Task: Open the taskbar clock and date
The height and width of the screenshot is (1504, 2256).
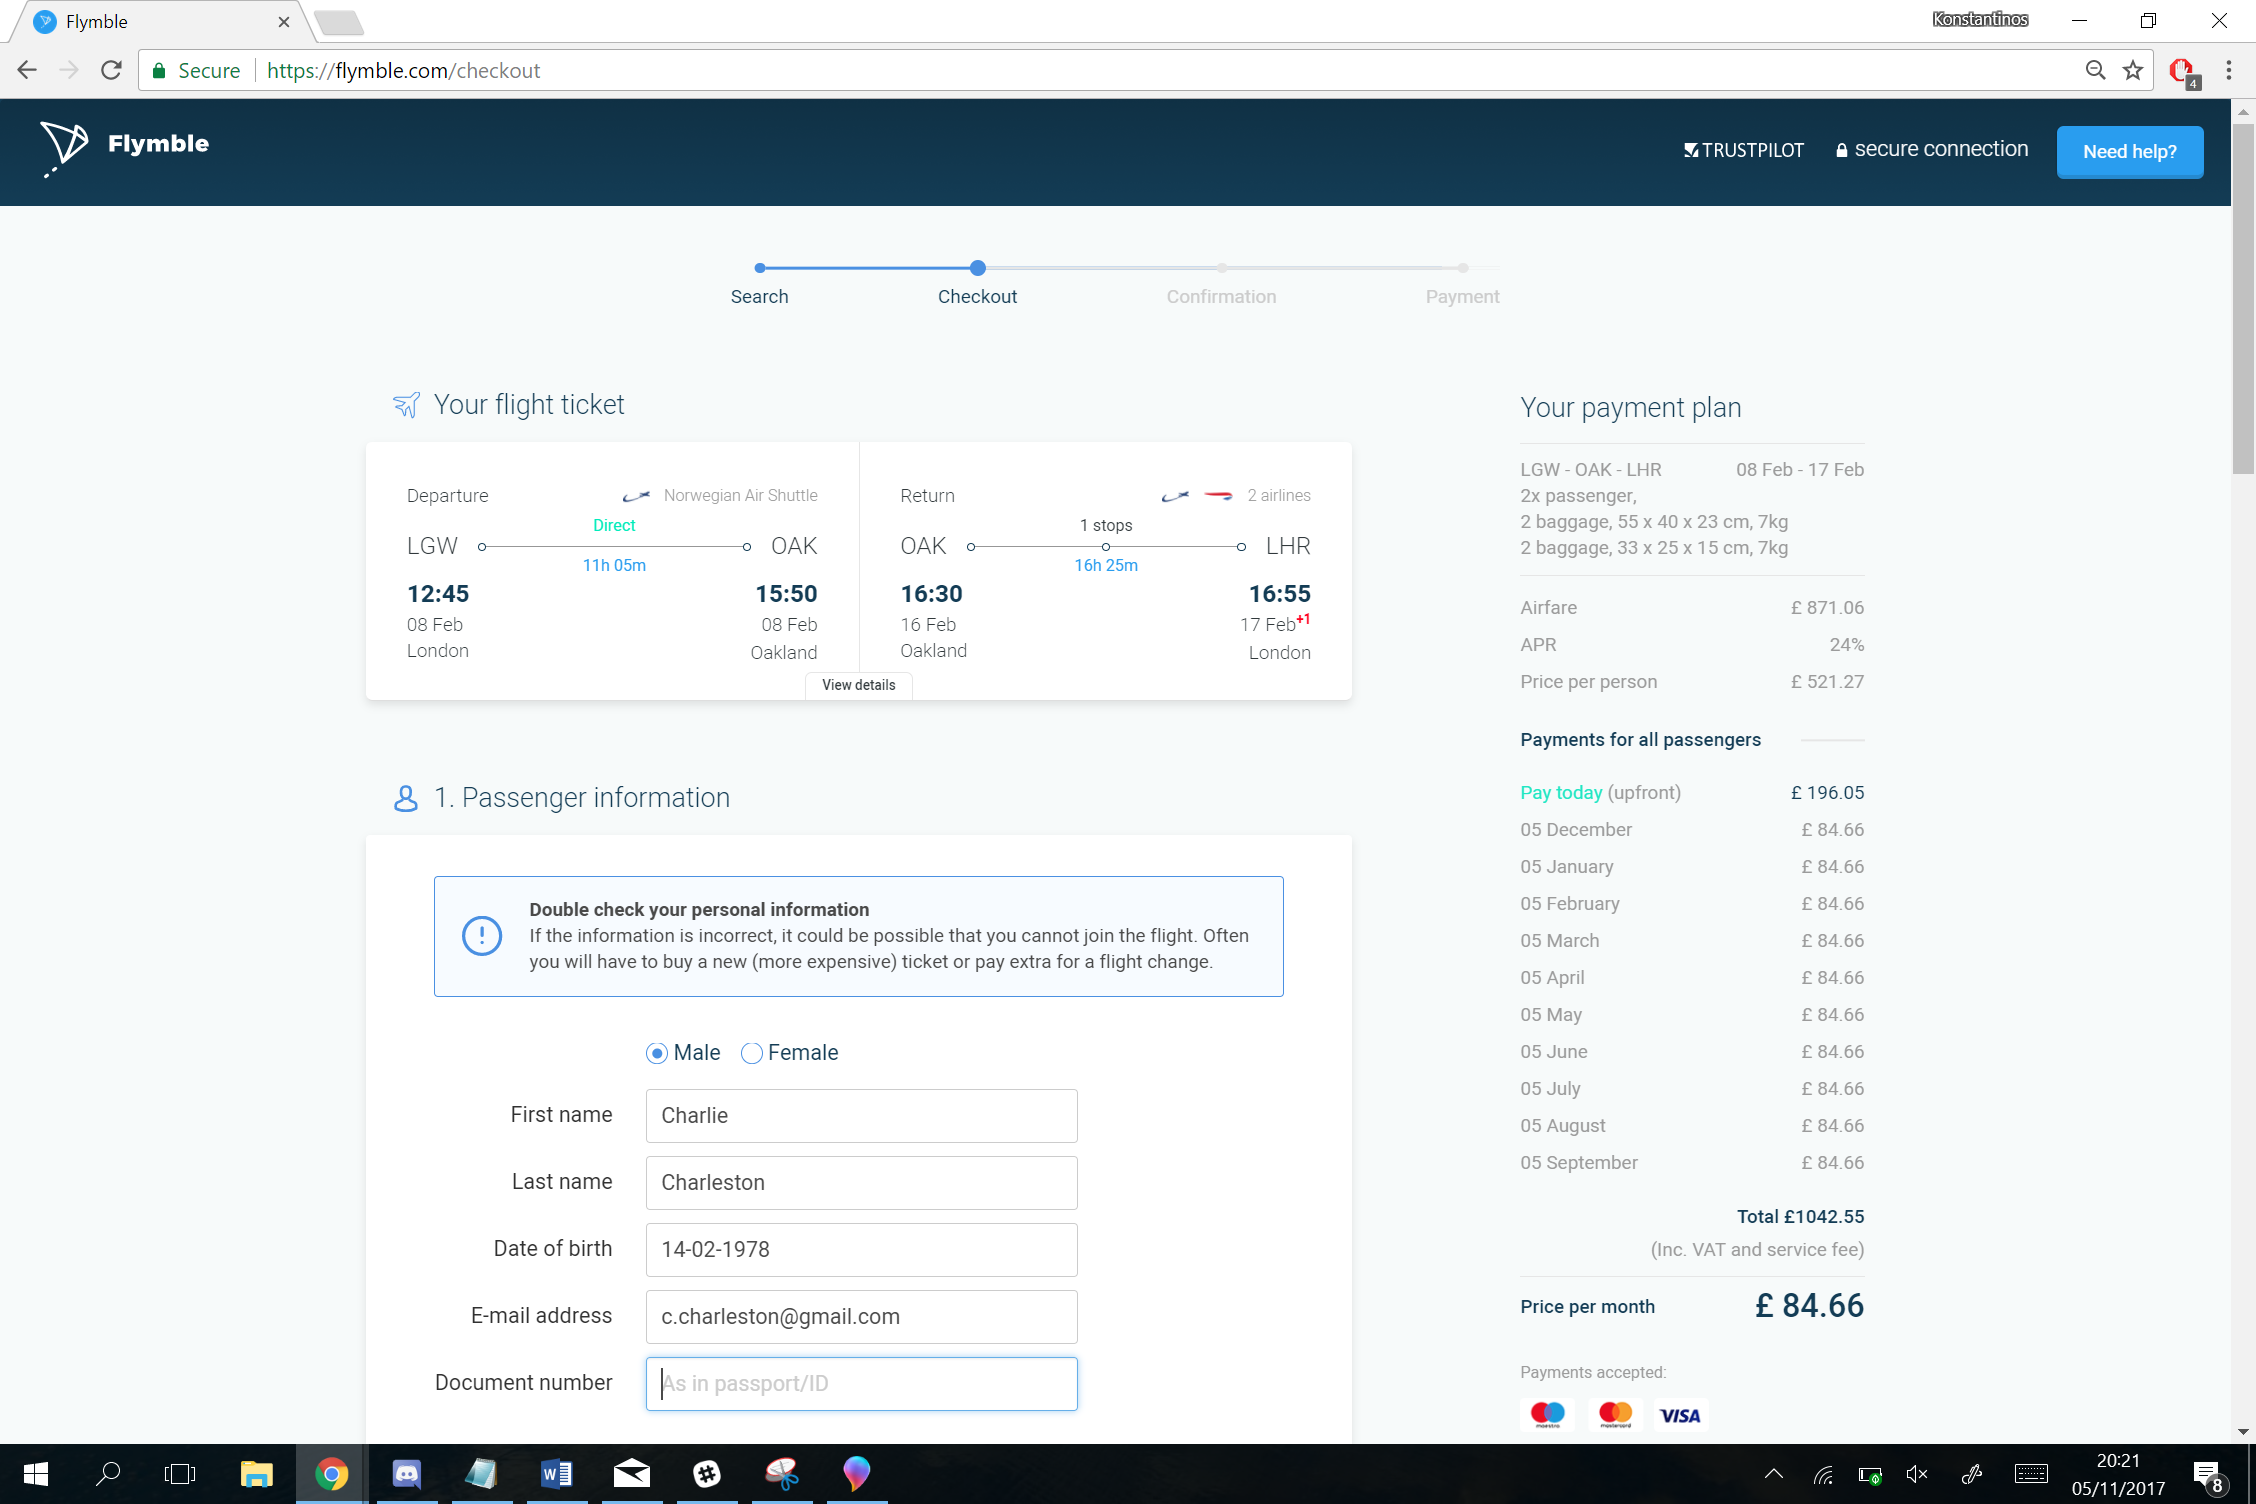Action: (x=2118, y=1474)
